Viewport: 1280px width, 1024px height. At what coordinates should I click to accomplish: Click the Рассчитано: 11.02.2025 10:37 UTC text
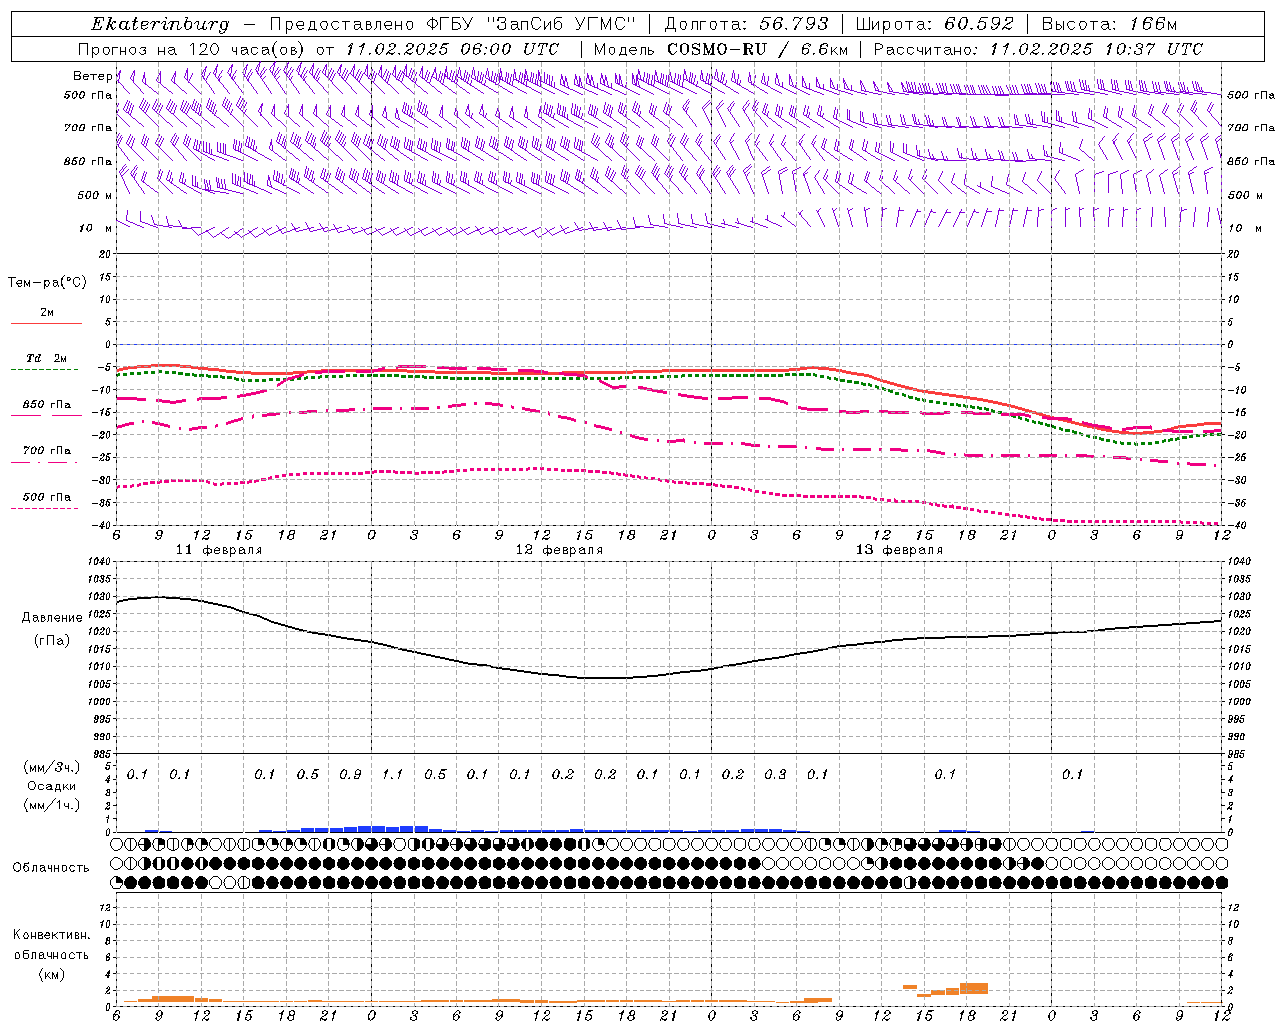(1038, 49)
